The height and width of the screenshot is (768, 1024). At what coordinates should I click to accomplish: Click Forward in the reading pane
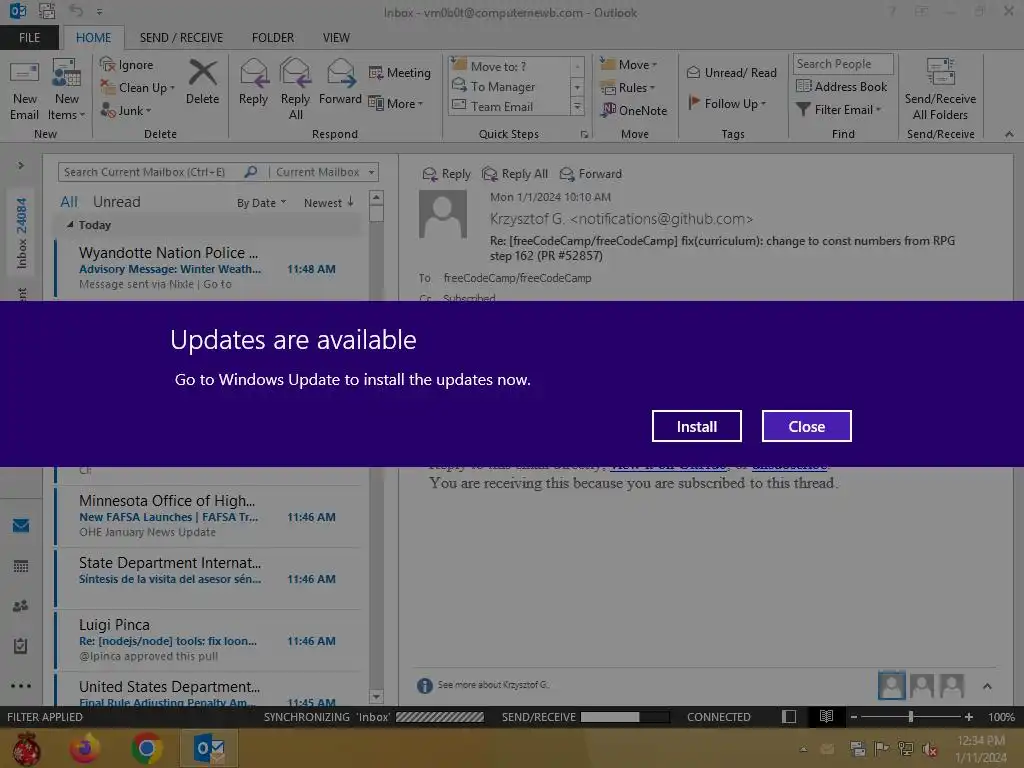point(590,174)
